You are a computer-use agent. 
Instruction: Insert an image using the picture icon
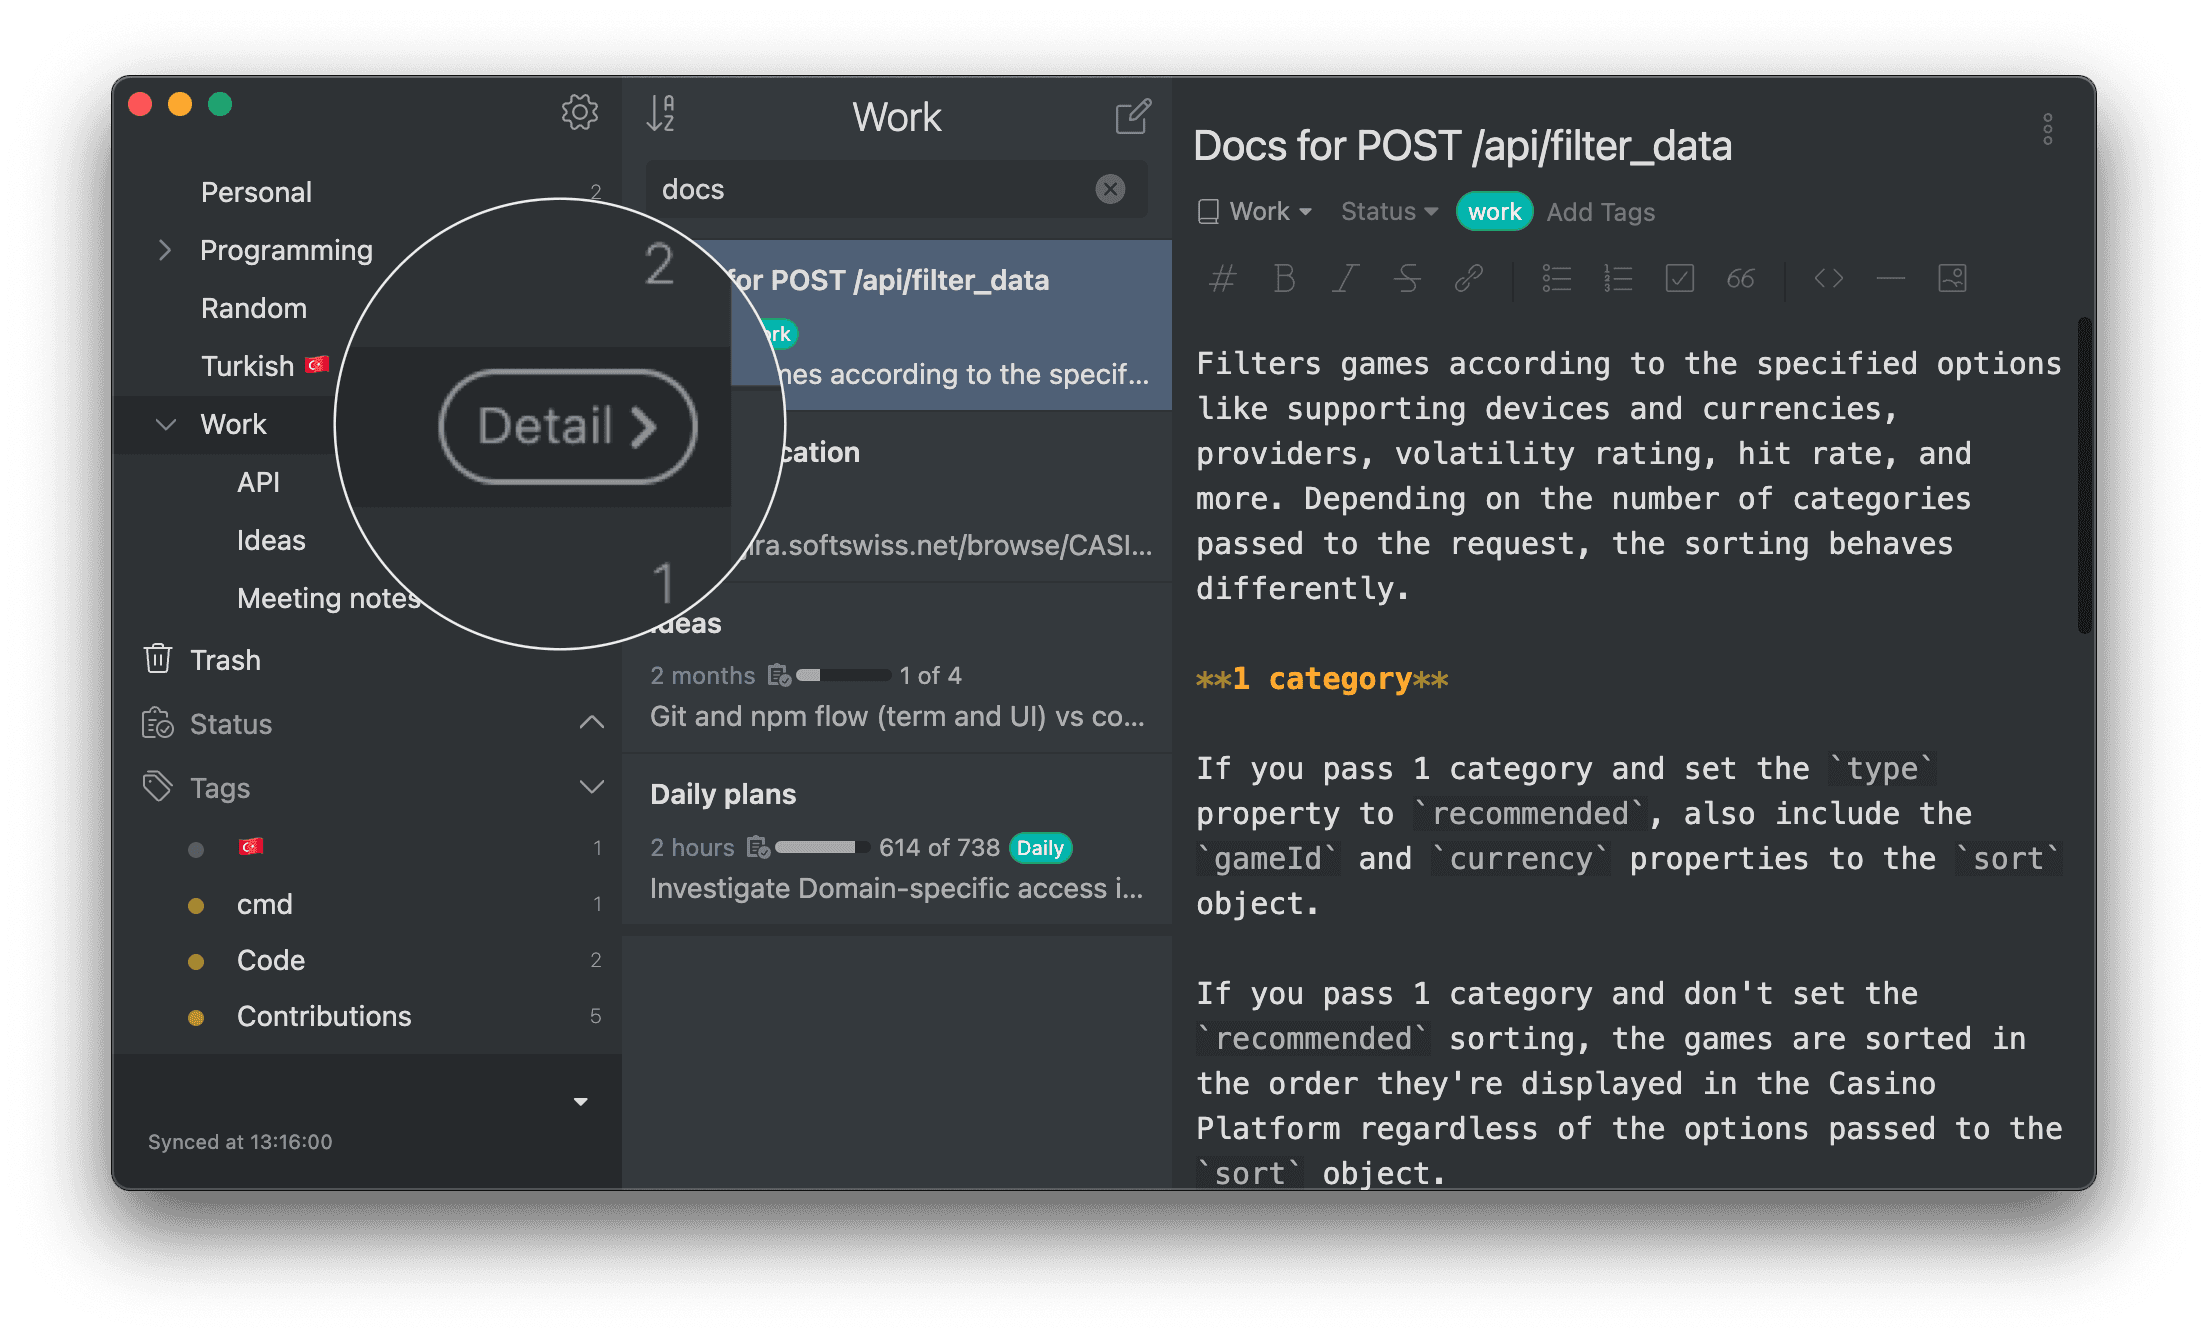pyautogui.click(x=1952, y=278)
